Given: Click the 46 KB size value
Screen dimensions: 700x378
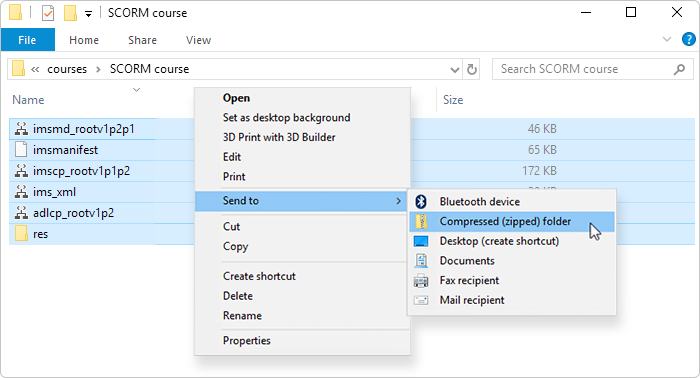Looking at the screenshot, I should [x=542, y=129].
